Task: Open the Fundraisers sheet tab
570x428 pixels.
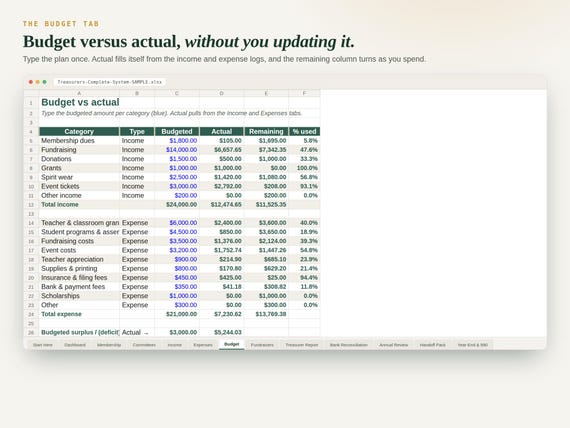Action: coord(262,345)
